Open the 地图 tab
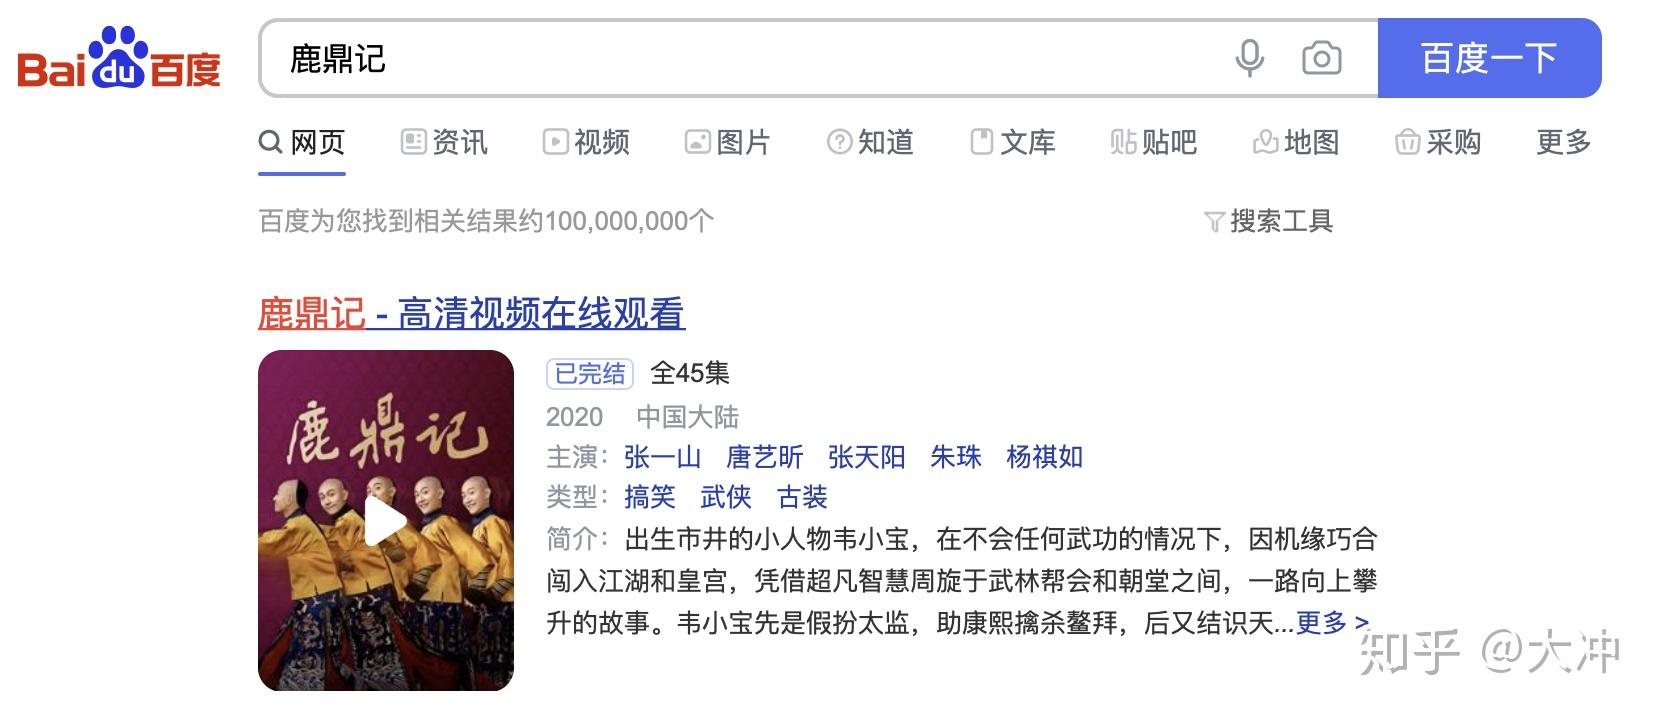 (x=1296, y=142)
